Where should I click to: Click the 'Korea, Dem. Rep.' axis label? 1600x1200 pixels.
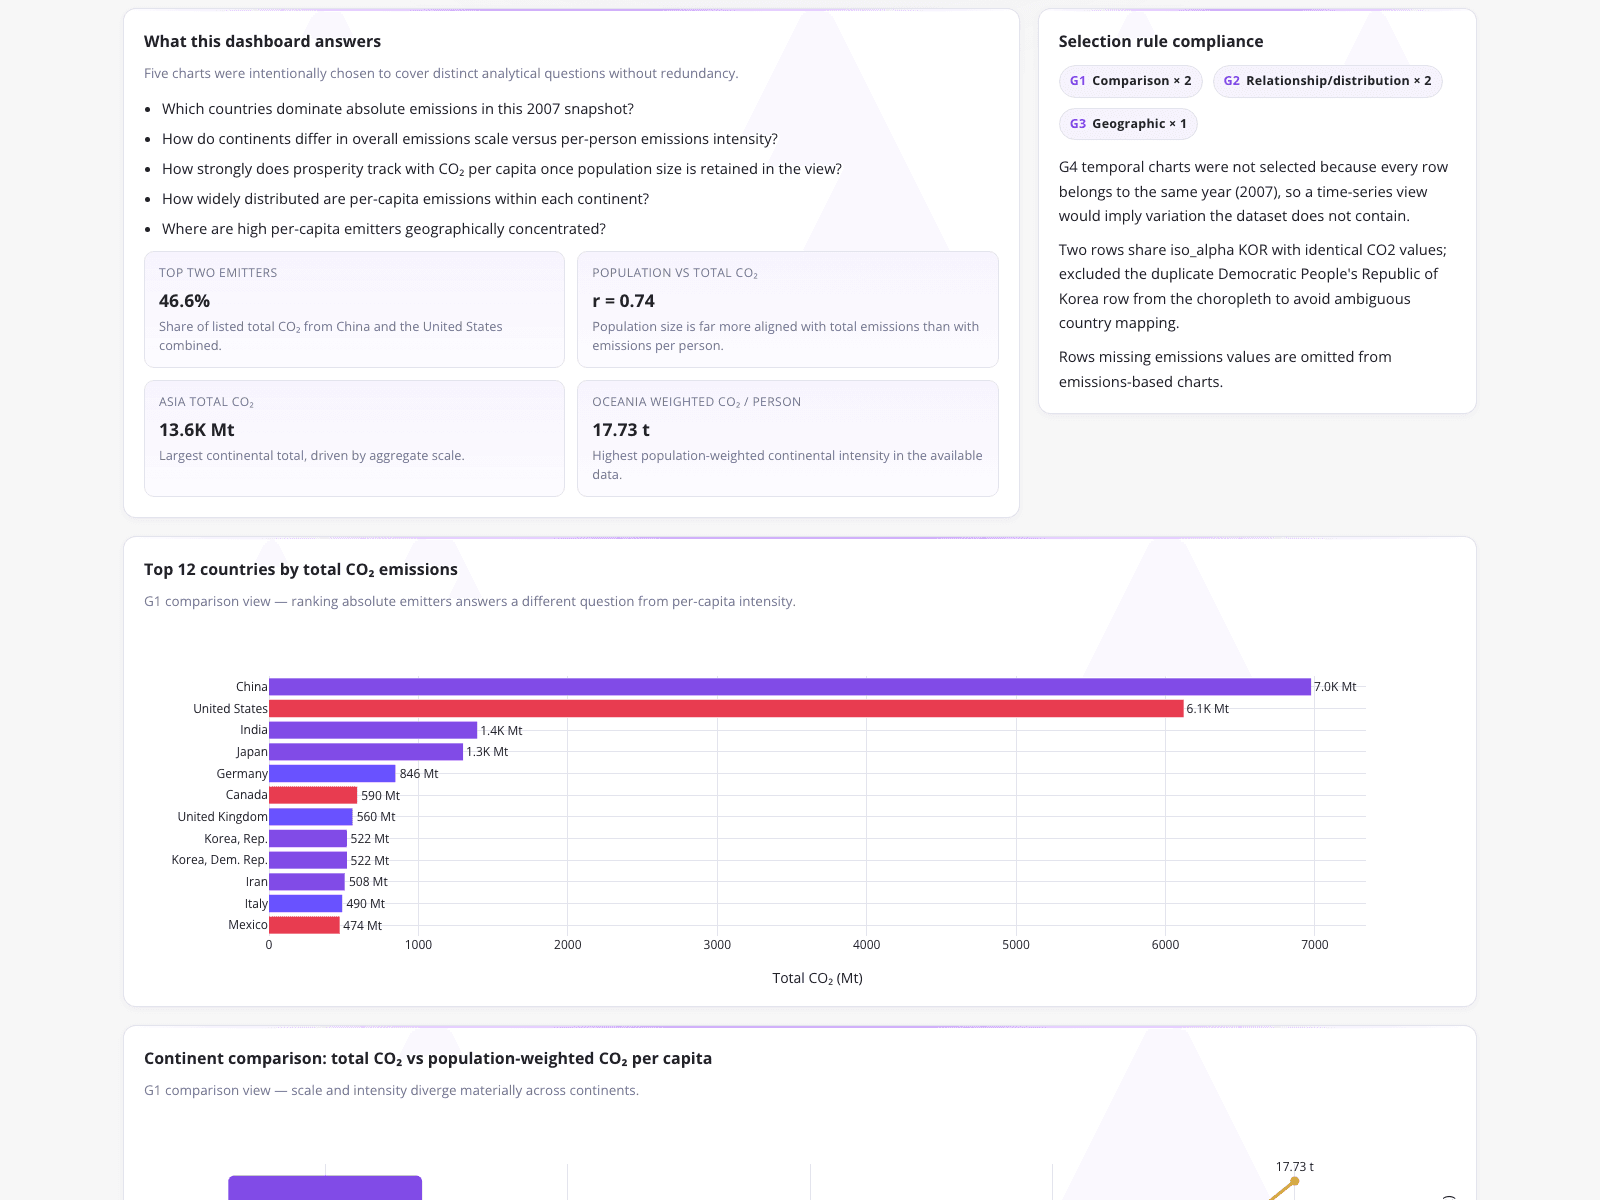point(220,860)
